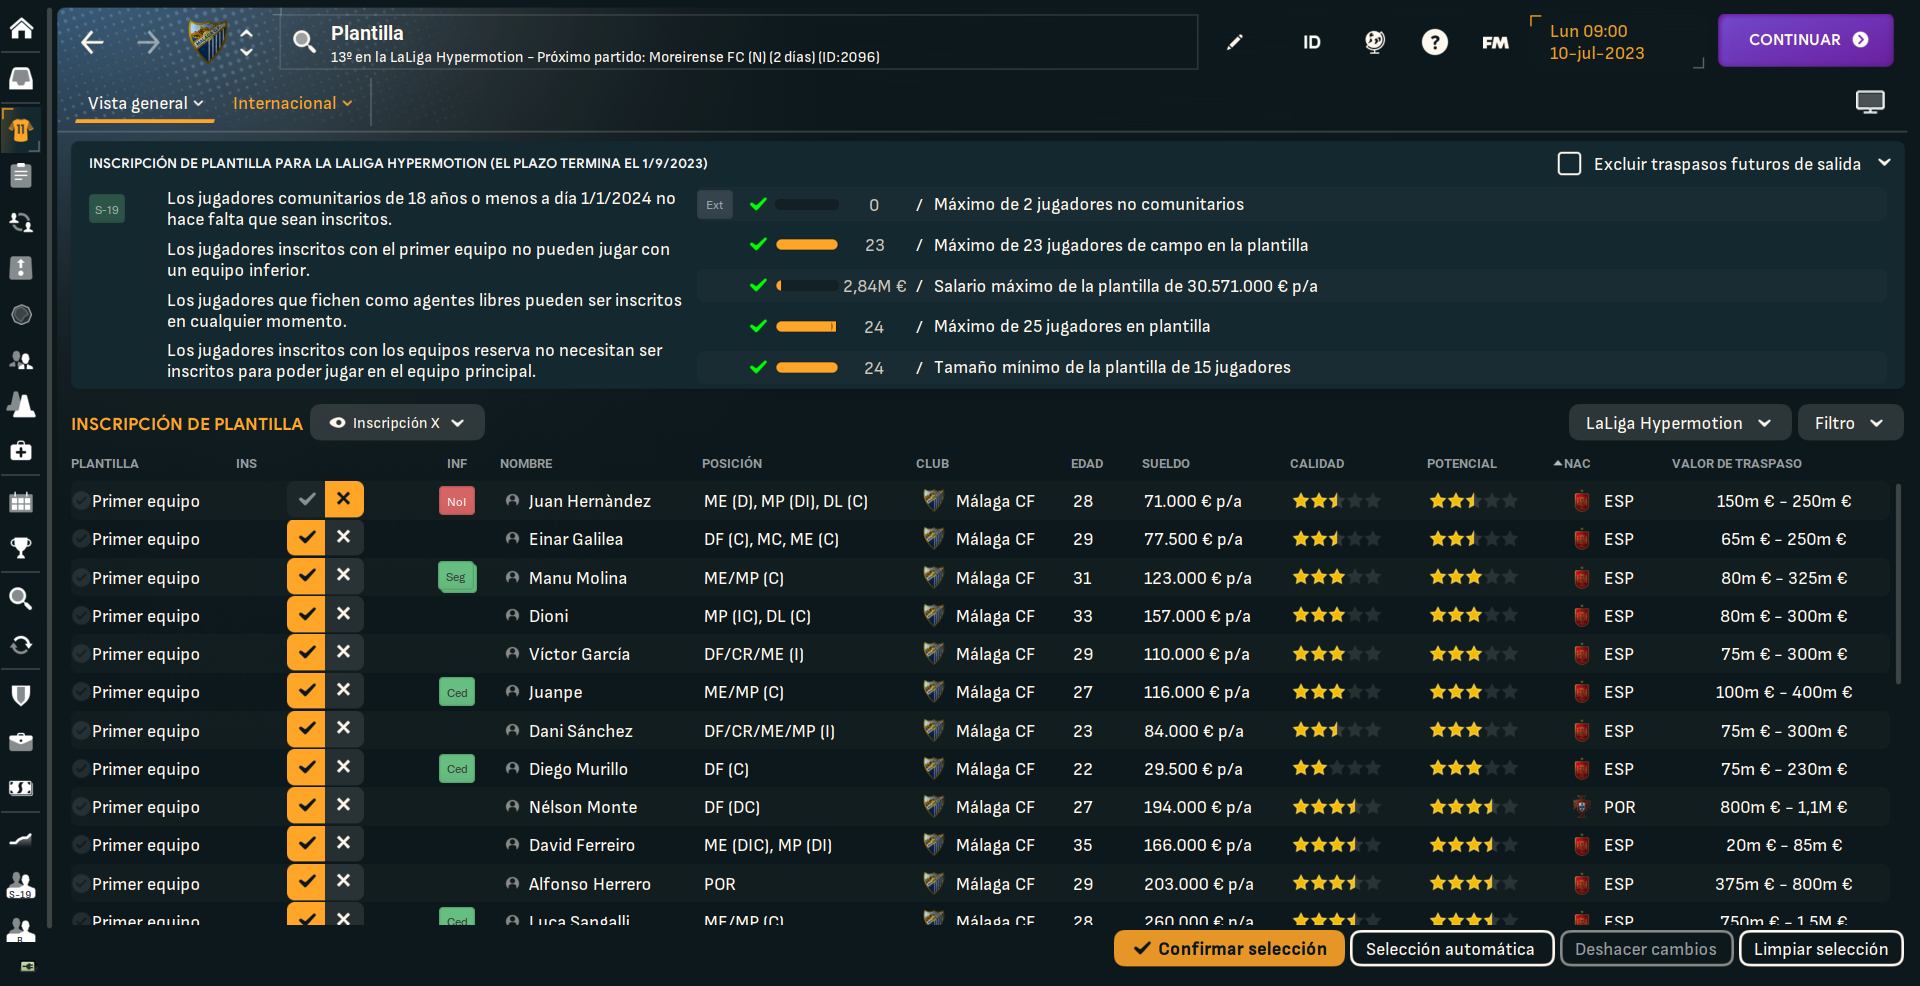Screen dimensions: 1920x986
Task: Unregister Juan Hernàndez with the X toggle
Action: tap(344, 499)
